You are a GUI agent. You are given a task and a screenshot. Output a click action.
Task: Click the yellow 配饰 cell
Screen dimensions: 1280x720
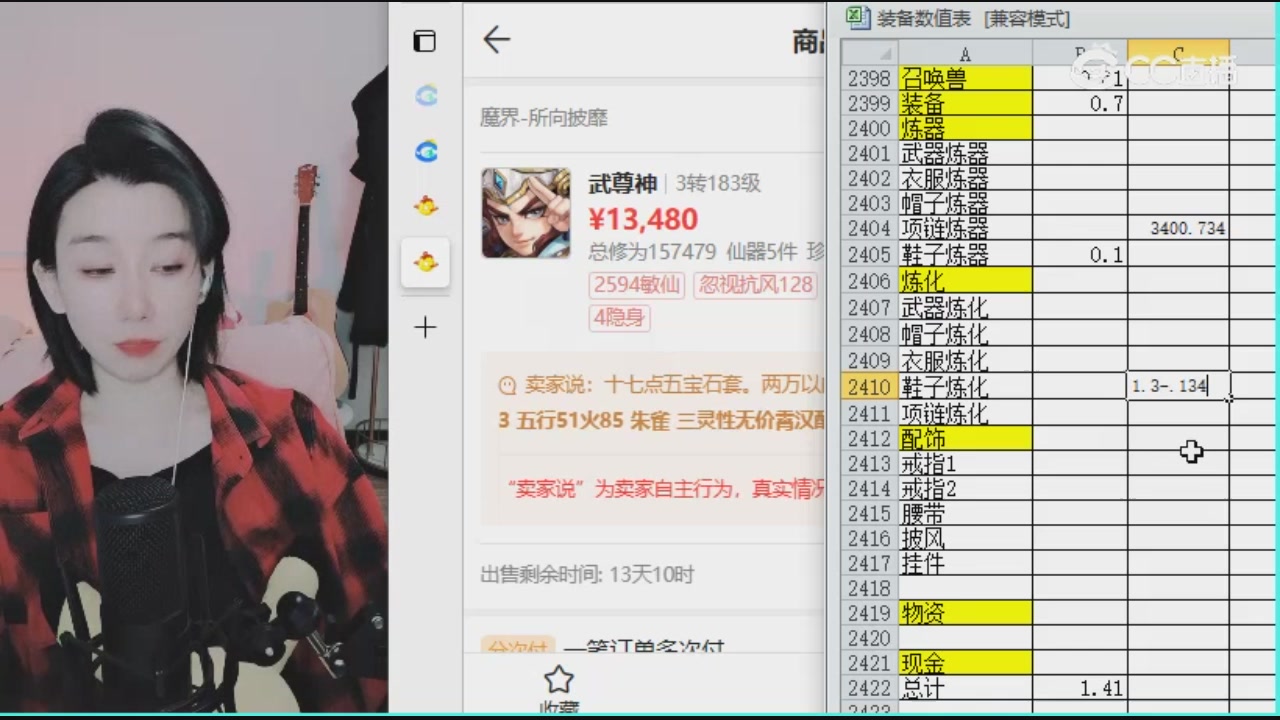pyautogui.click(x=965, y=438)
